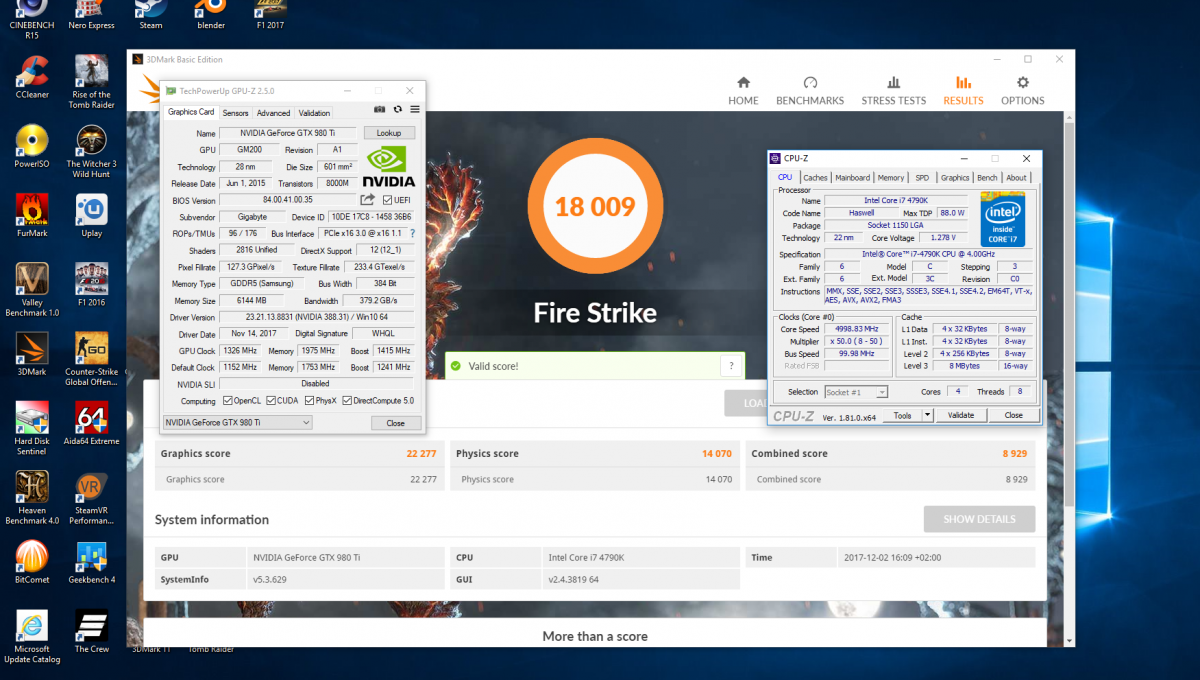Toggle the OpenCL checkbox

click(x=228, y=400)
